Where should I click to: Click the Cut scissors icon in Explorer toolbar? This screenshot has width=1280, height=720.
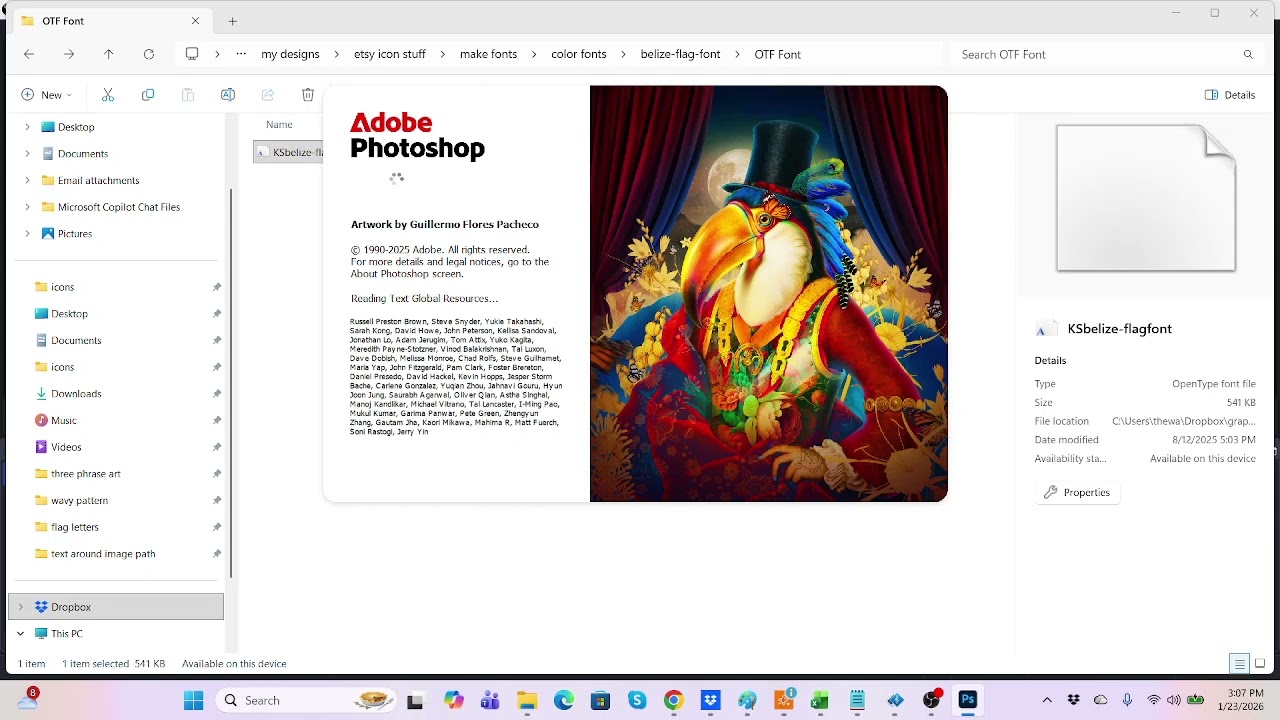coord(108,95)
